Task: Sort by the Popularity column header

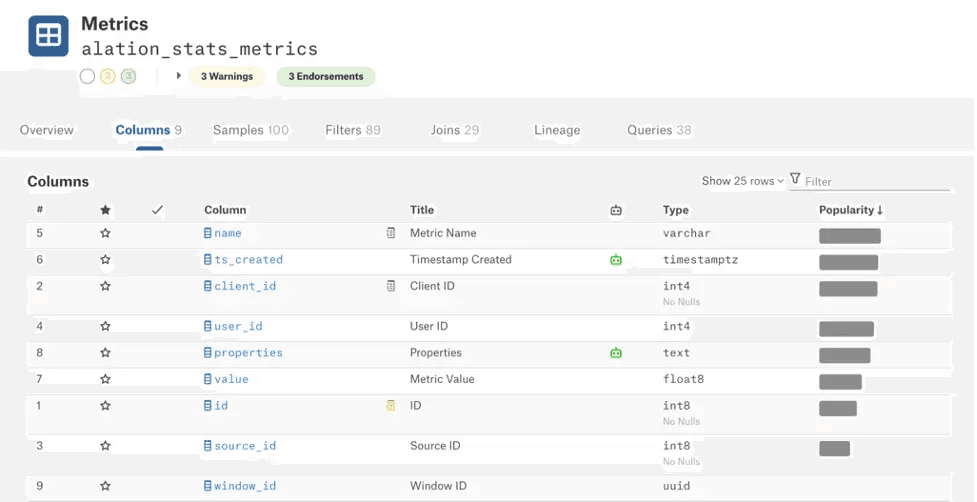Action: 851,210
